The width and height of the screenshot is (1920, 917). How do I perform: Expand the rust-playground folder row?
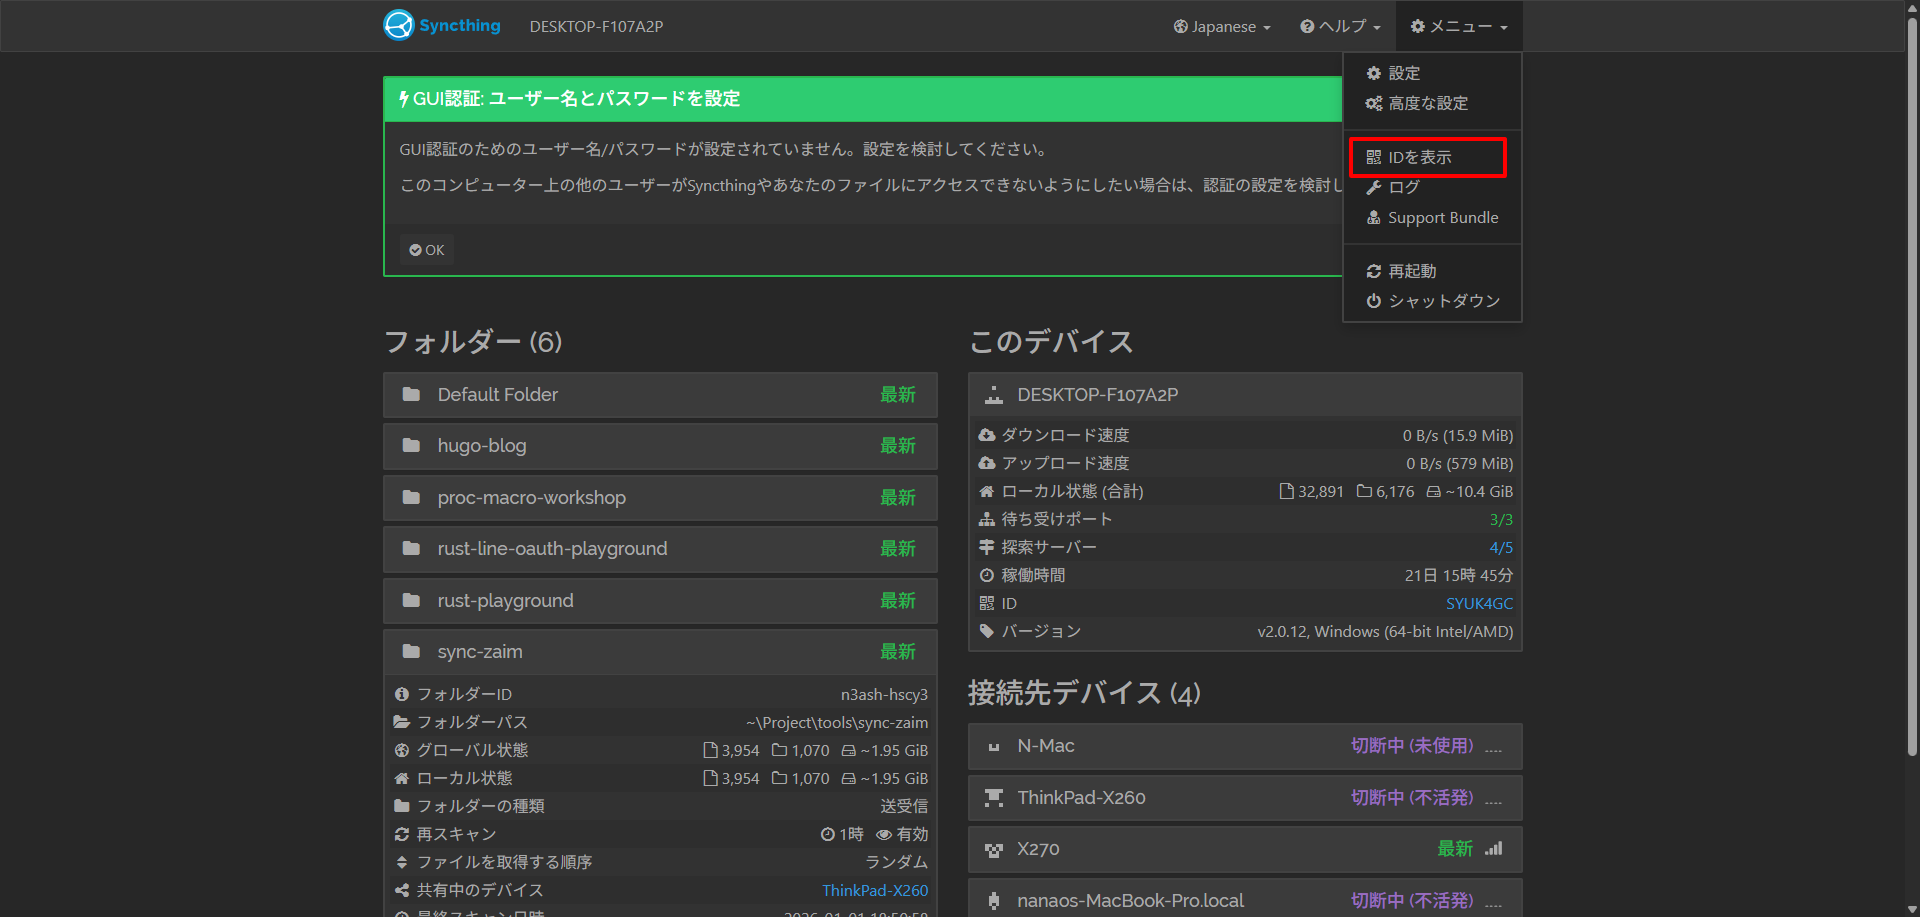pos(659,601)
